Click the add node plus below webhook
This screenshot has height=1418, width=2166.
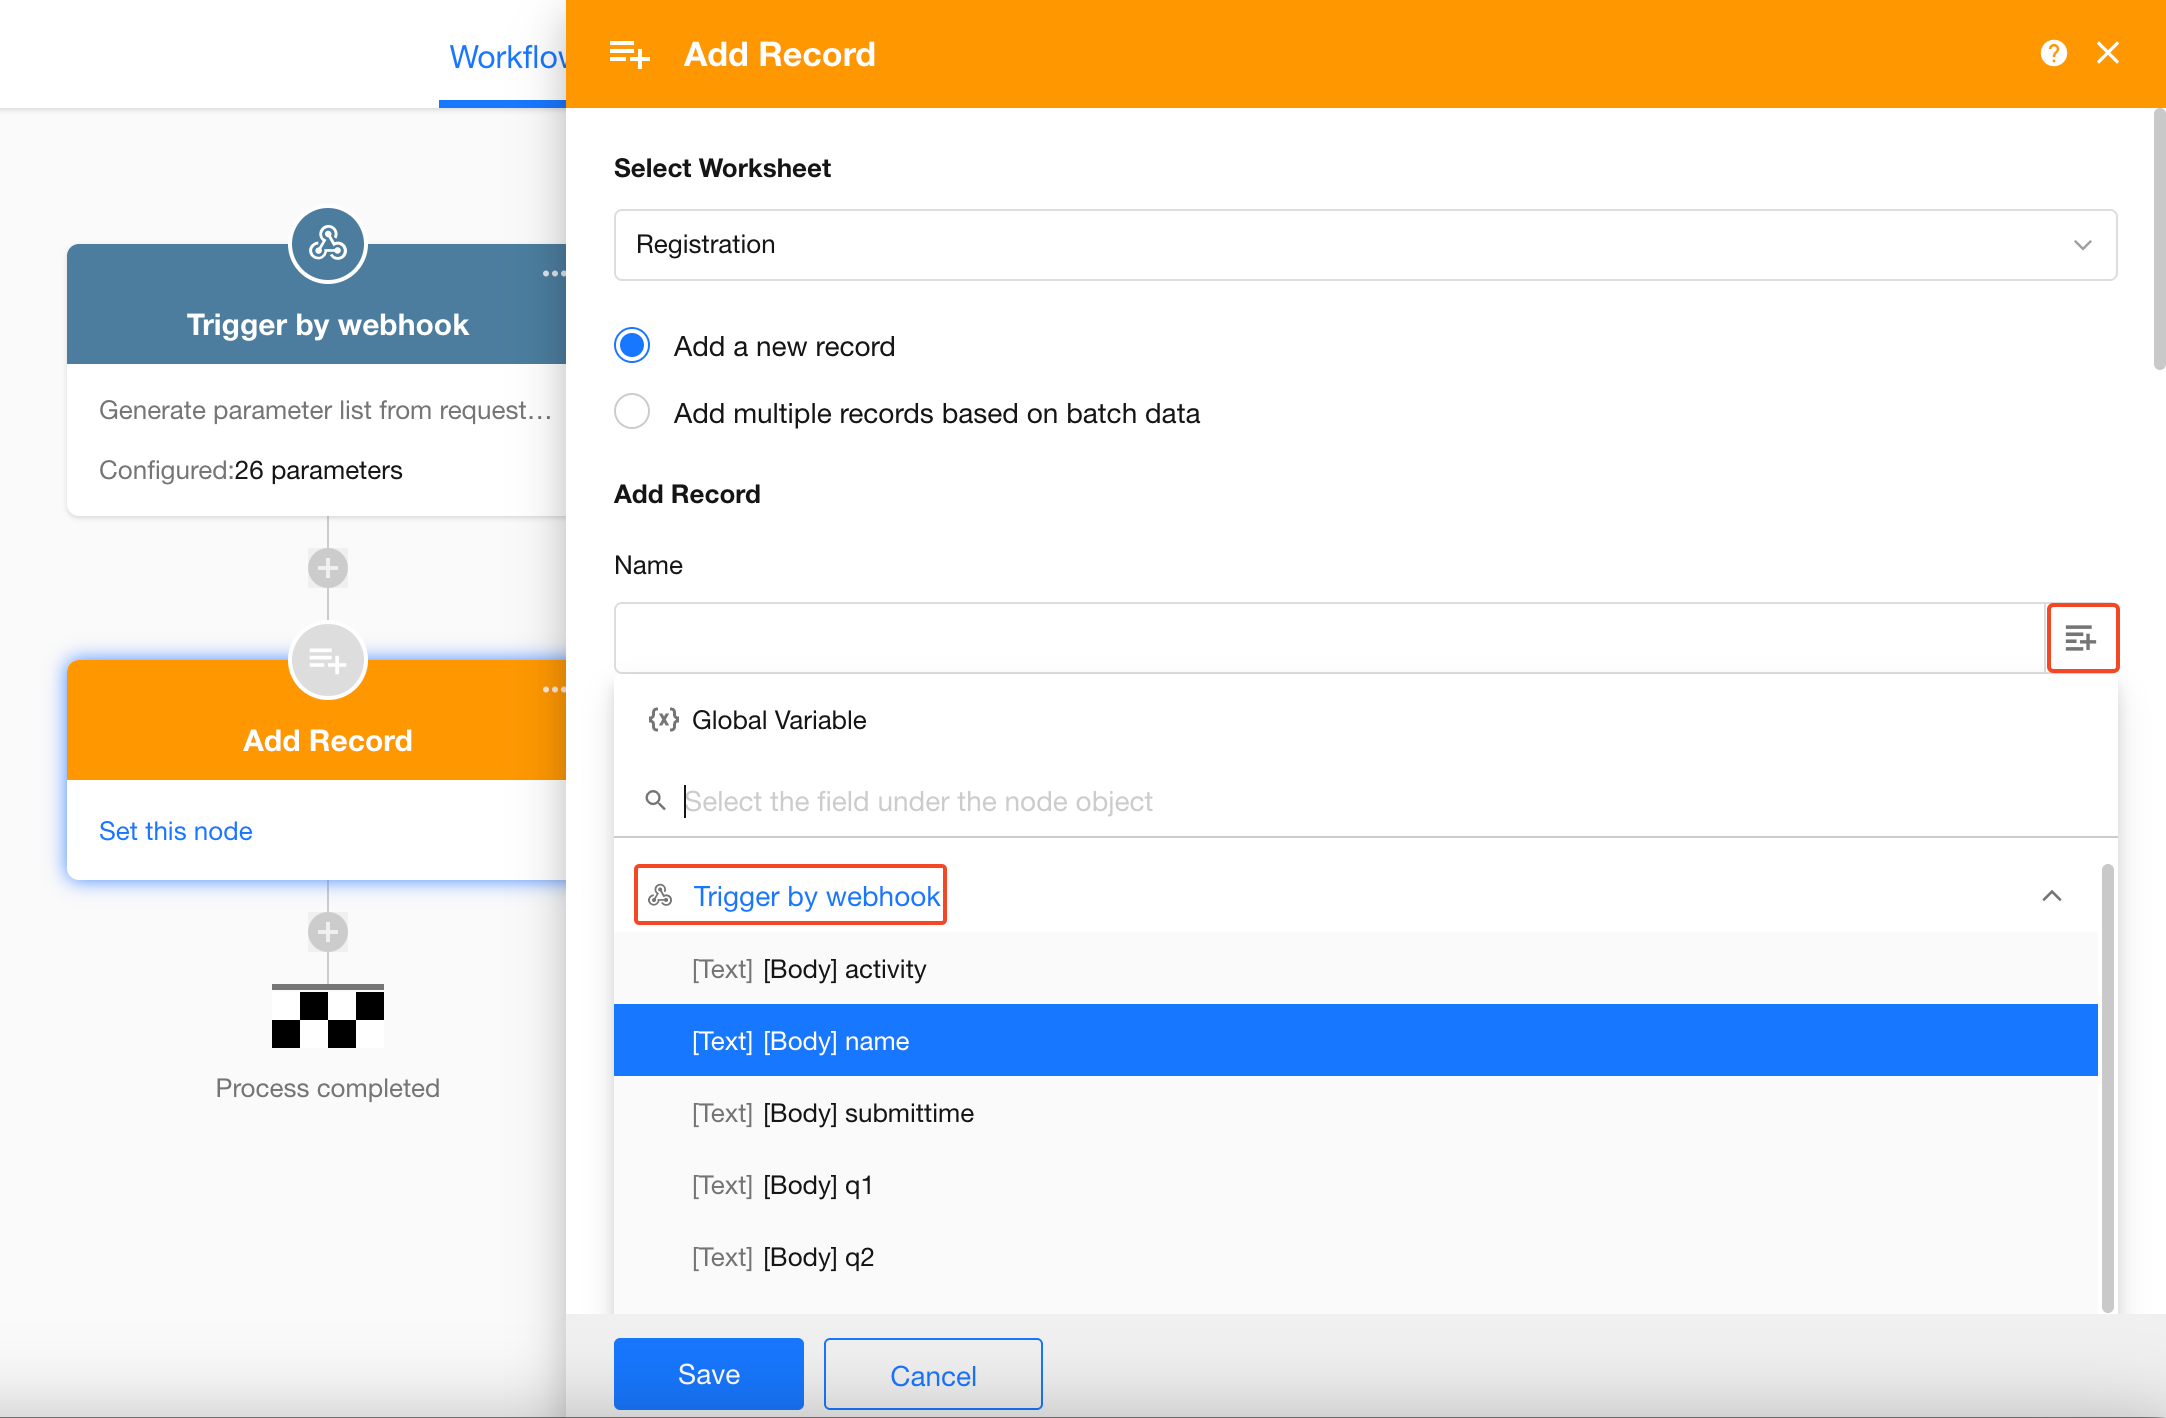tap(327, 568)
